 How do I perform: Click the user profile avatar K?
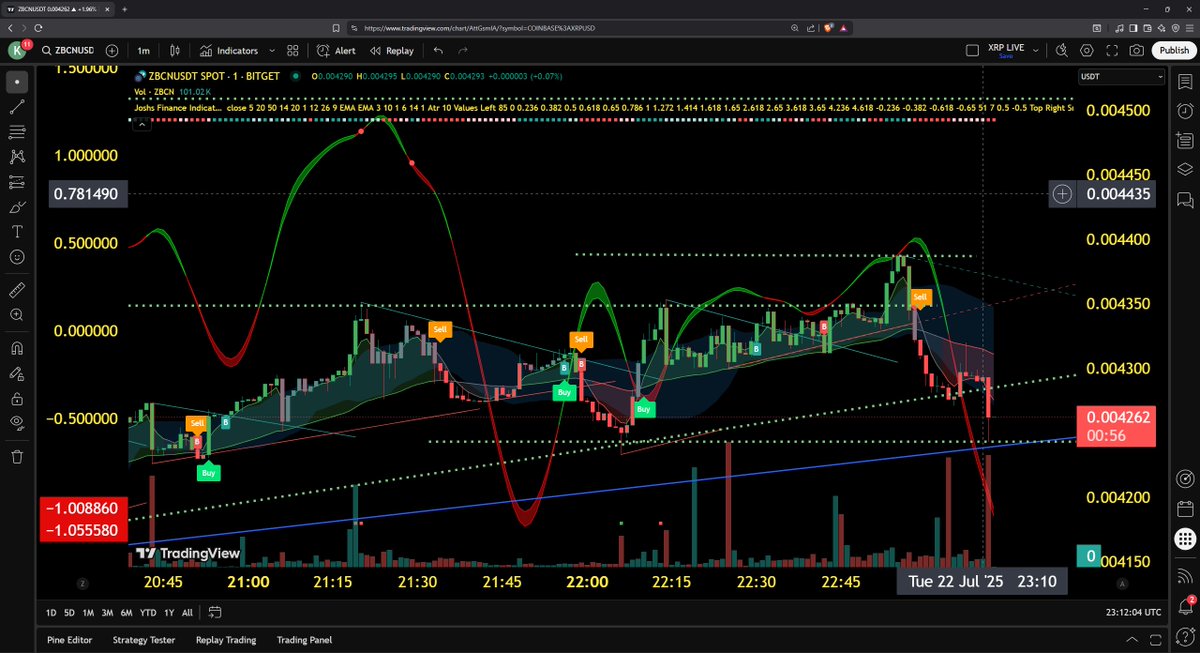[x=18, y=50]
